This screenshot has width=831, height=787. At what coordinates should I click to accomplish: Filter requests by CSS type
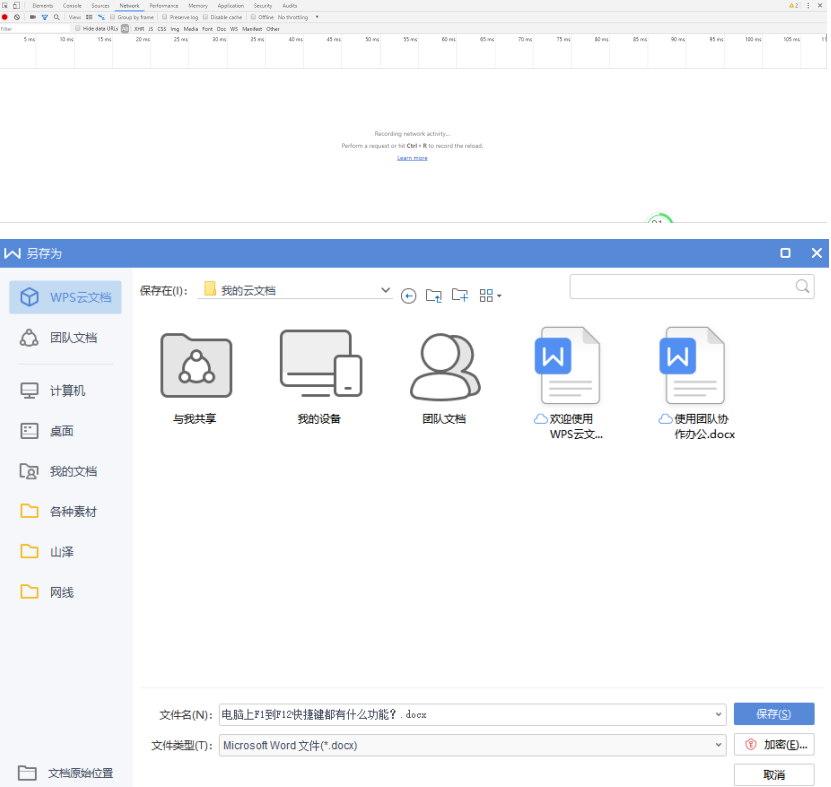162,29
